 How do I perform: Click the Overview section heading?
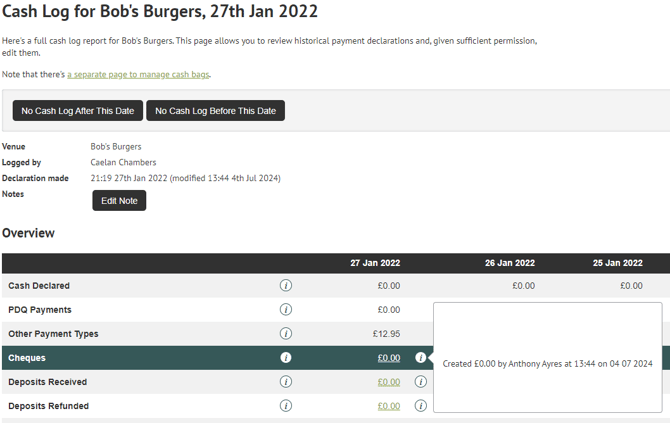28,233
